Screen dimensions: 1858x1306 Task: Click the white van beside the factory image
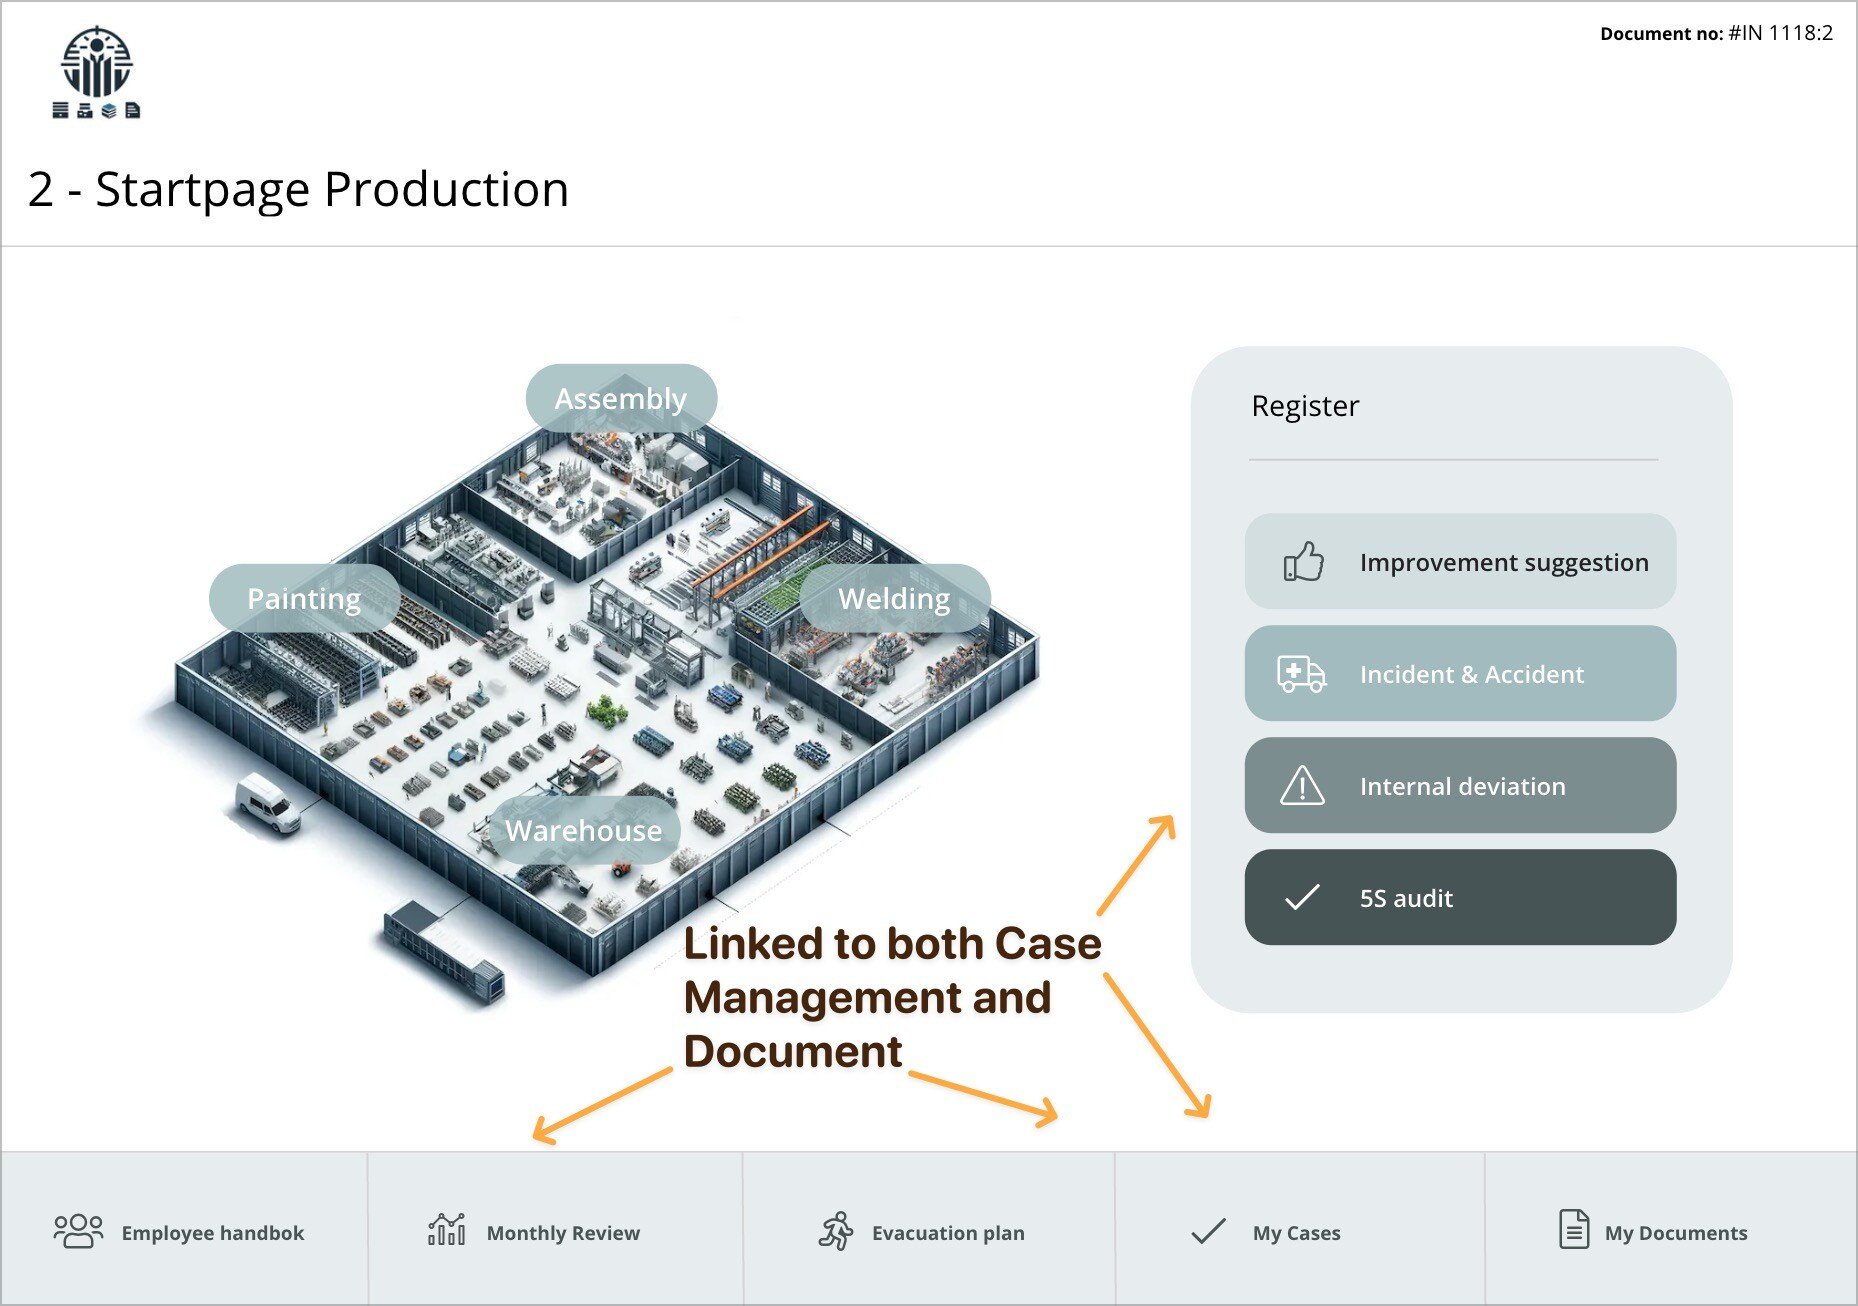(x=267, y=803)
